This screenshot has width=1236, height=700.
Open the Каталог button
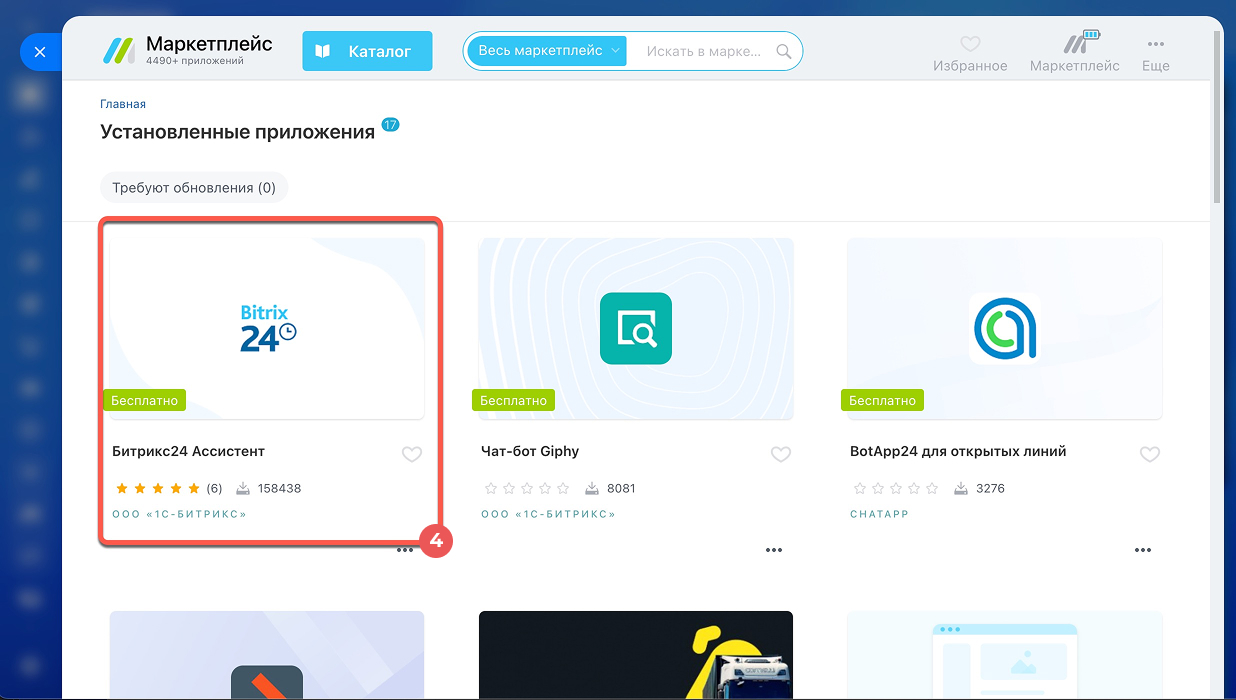(367, 51)
